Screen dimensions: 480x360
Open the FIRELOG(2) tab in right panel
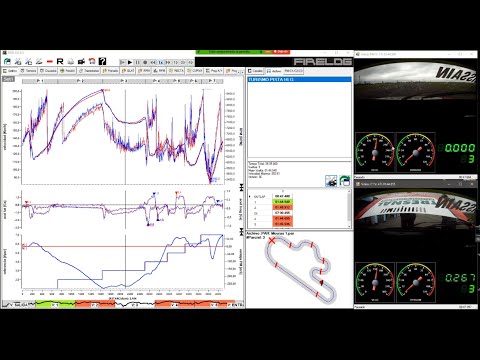[293, 71]
